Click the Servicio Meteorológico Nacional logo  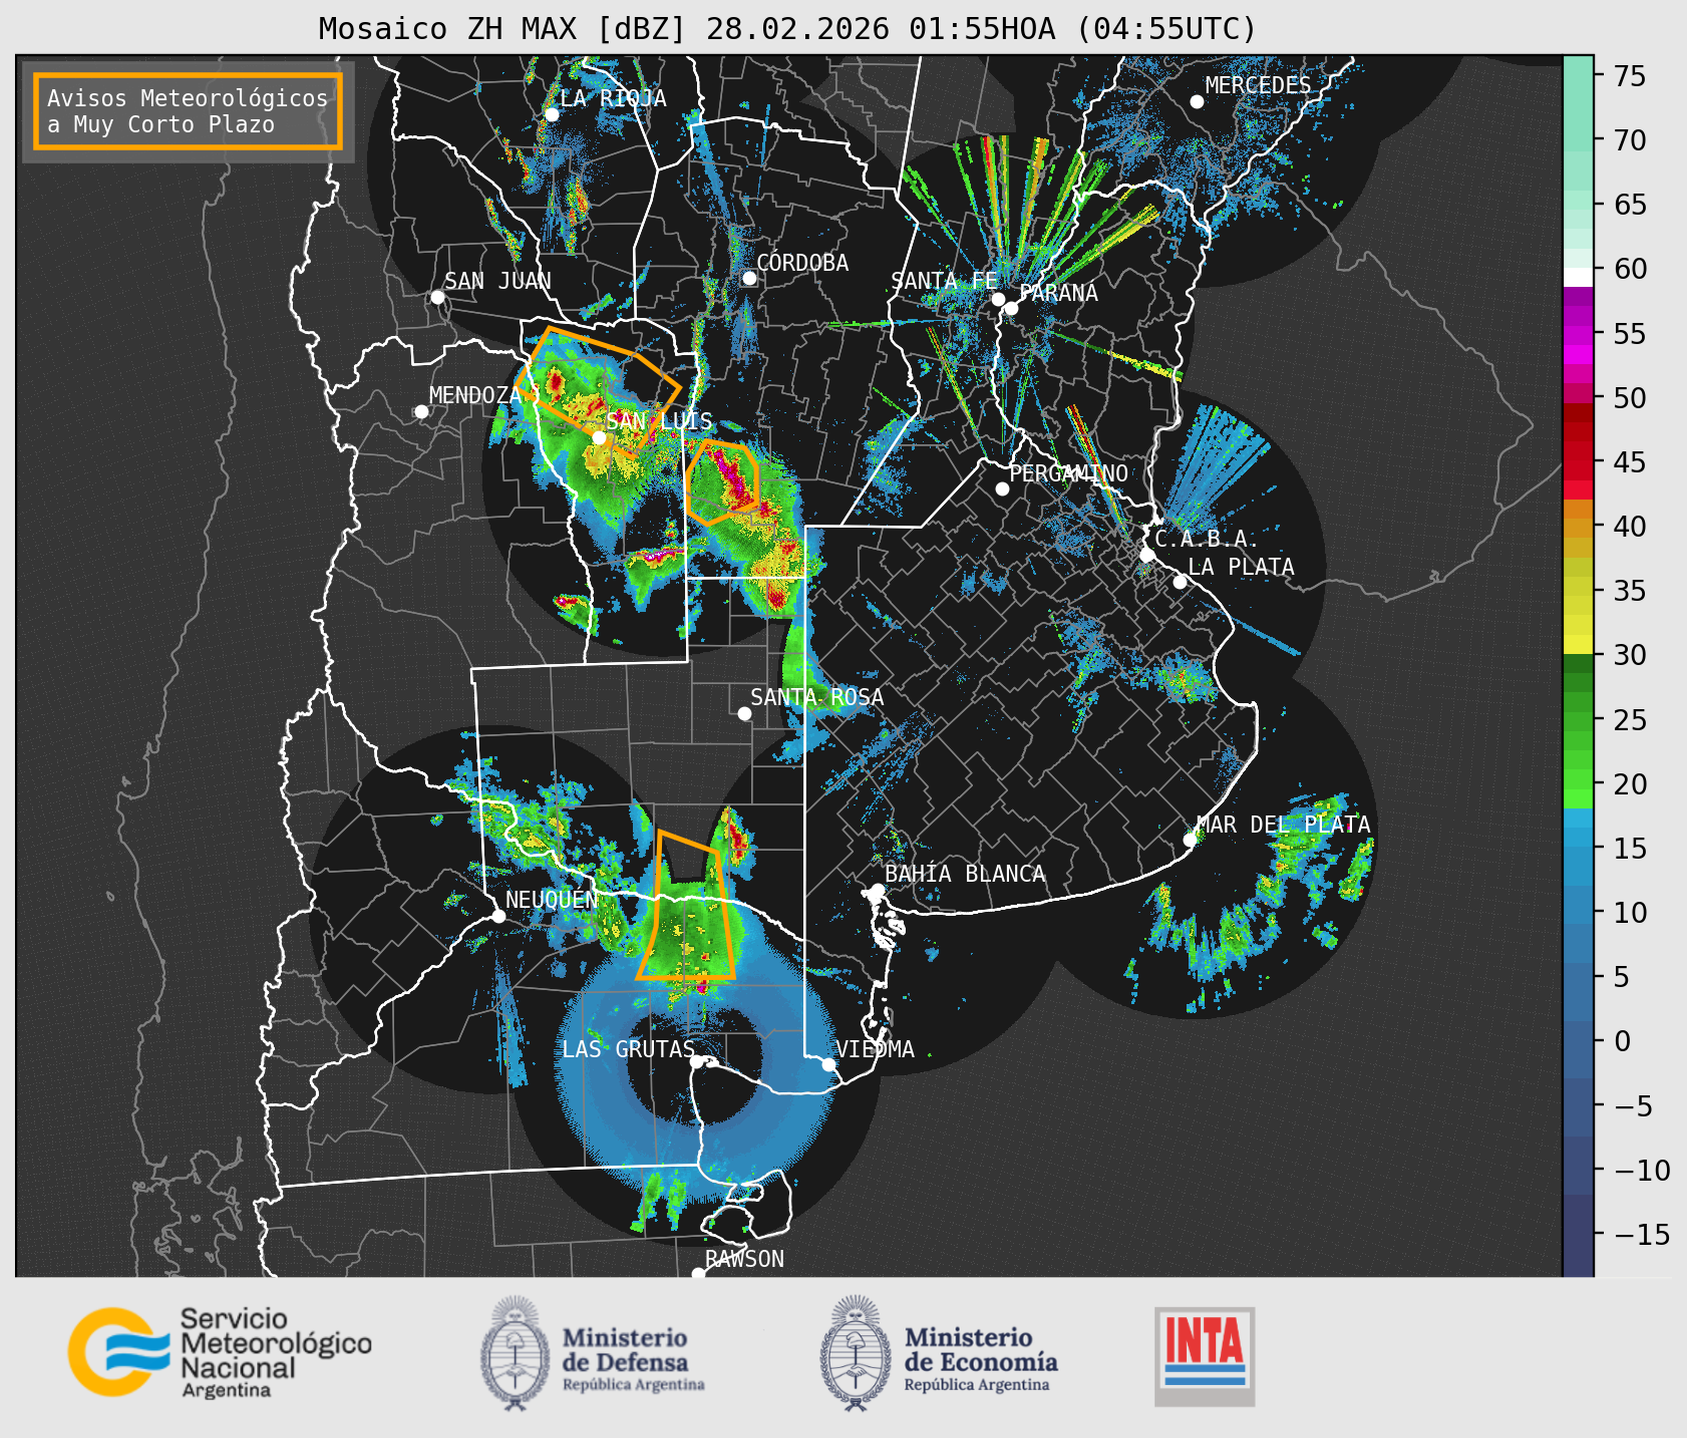pyautogui.click(x=219, y=1352)
